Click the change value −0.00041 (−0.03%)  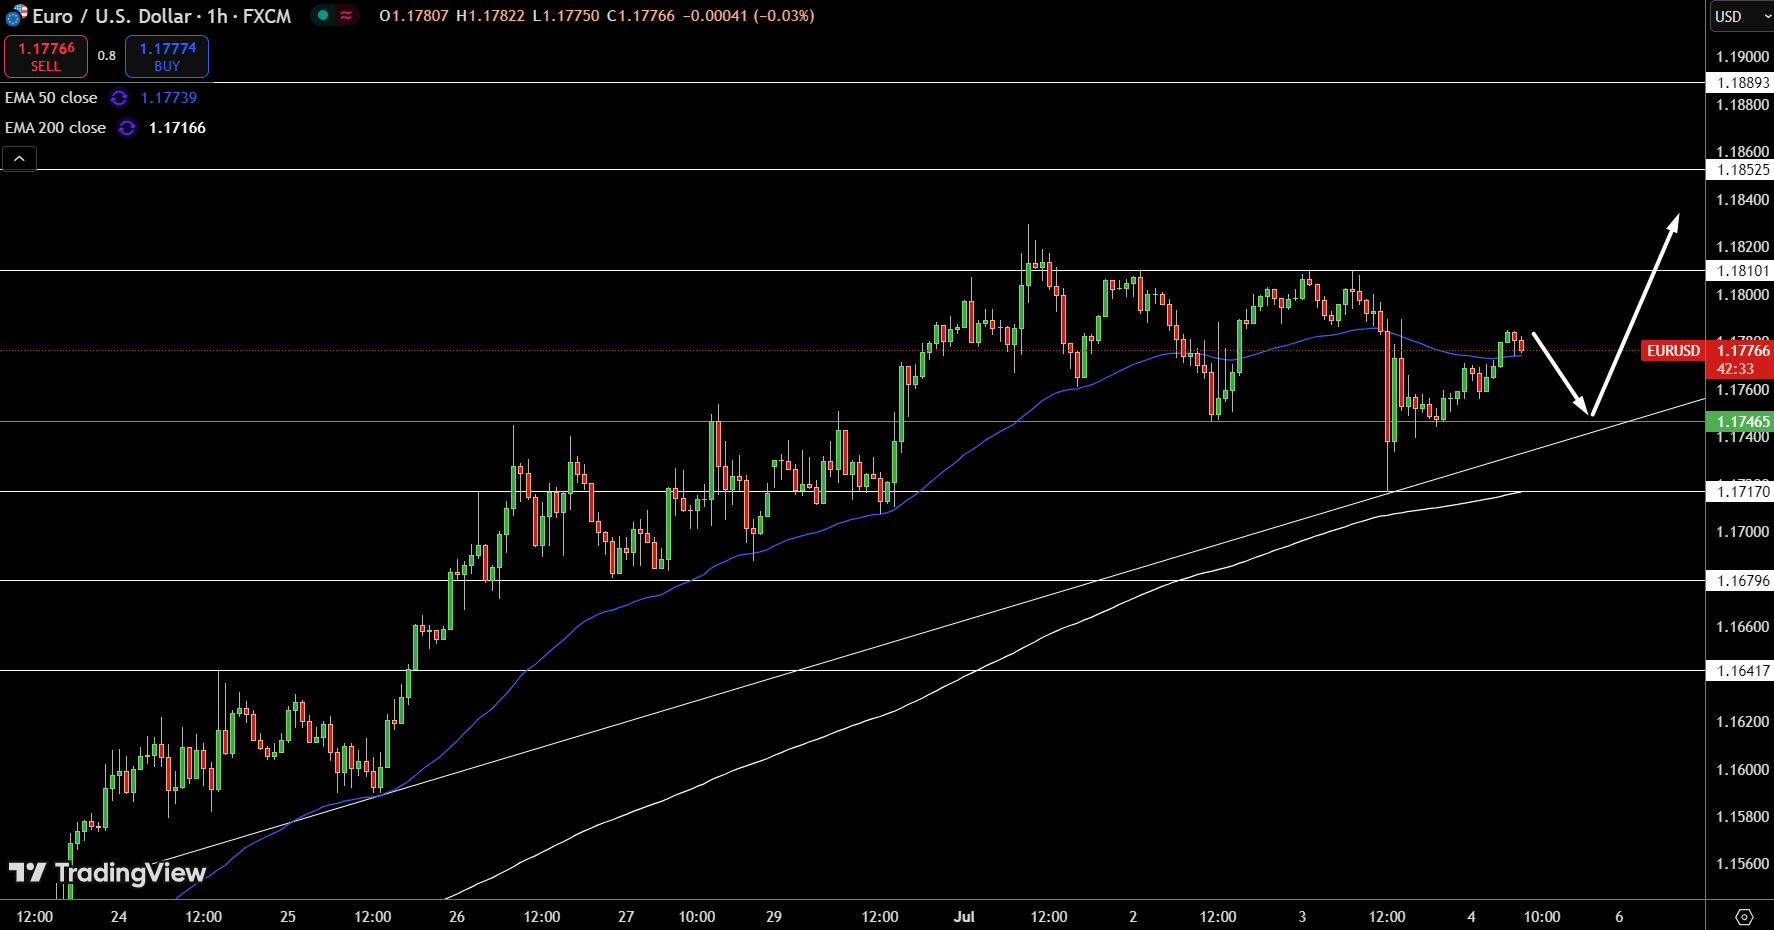[x=749, y=16]
